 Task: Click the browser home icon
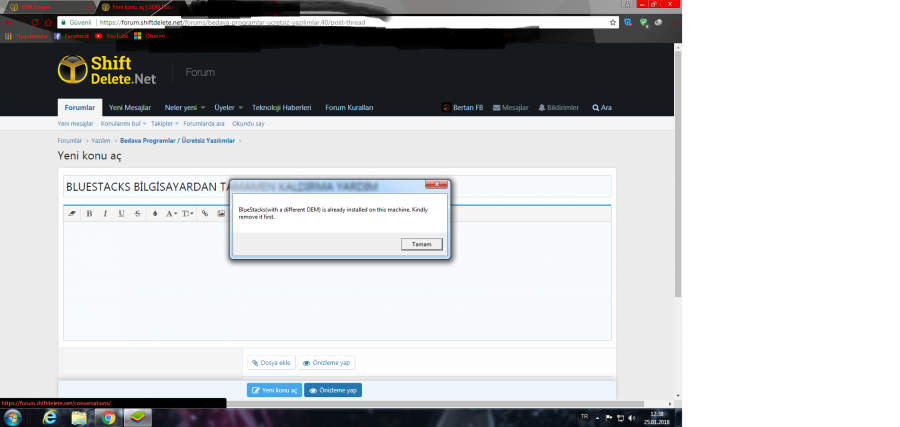tap(48, 22)
